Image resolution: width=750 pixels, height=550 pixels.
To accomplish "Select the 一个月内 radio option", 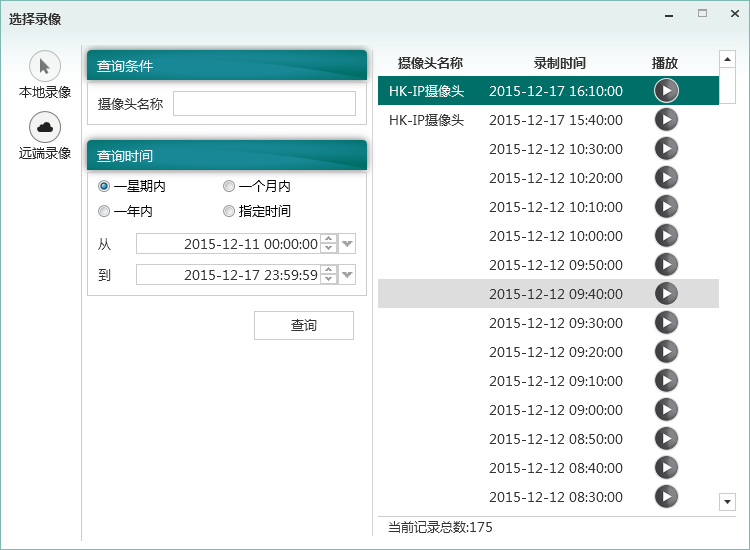I will [x=229, y=186].
